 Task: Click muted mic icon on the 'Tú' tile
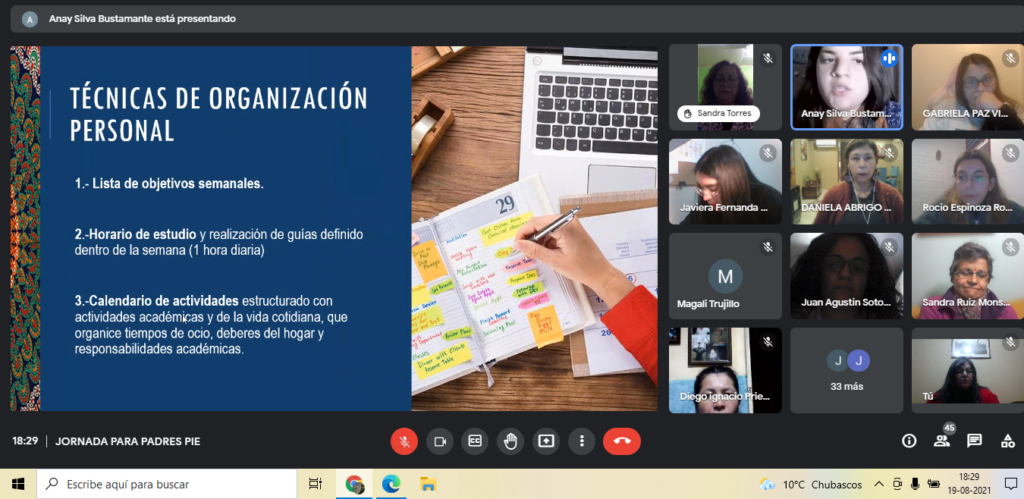coord(1010,342)
